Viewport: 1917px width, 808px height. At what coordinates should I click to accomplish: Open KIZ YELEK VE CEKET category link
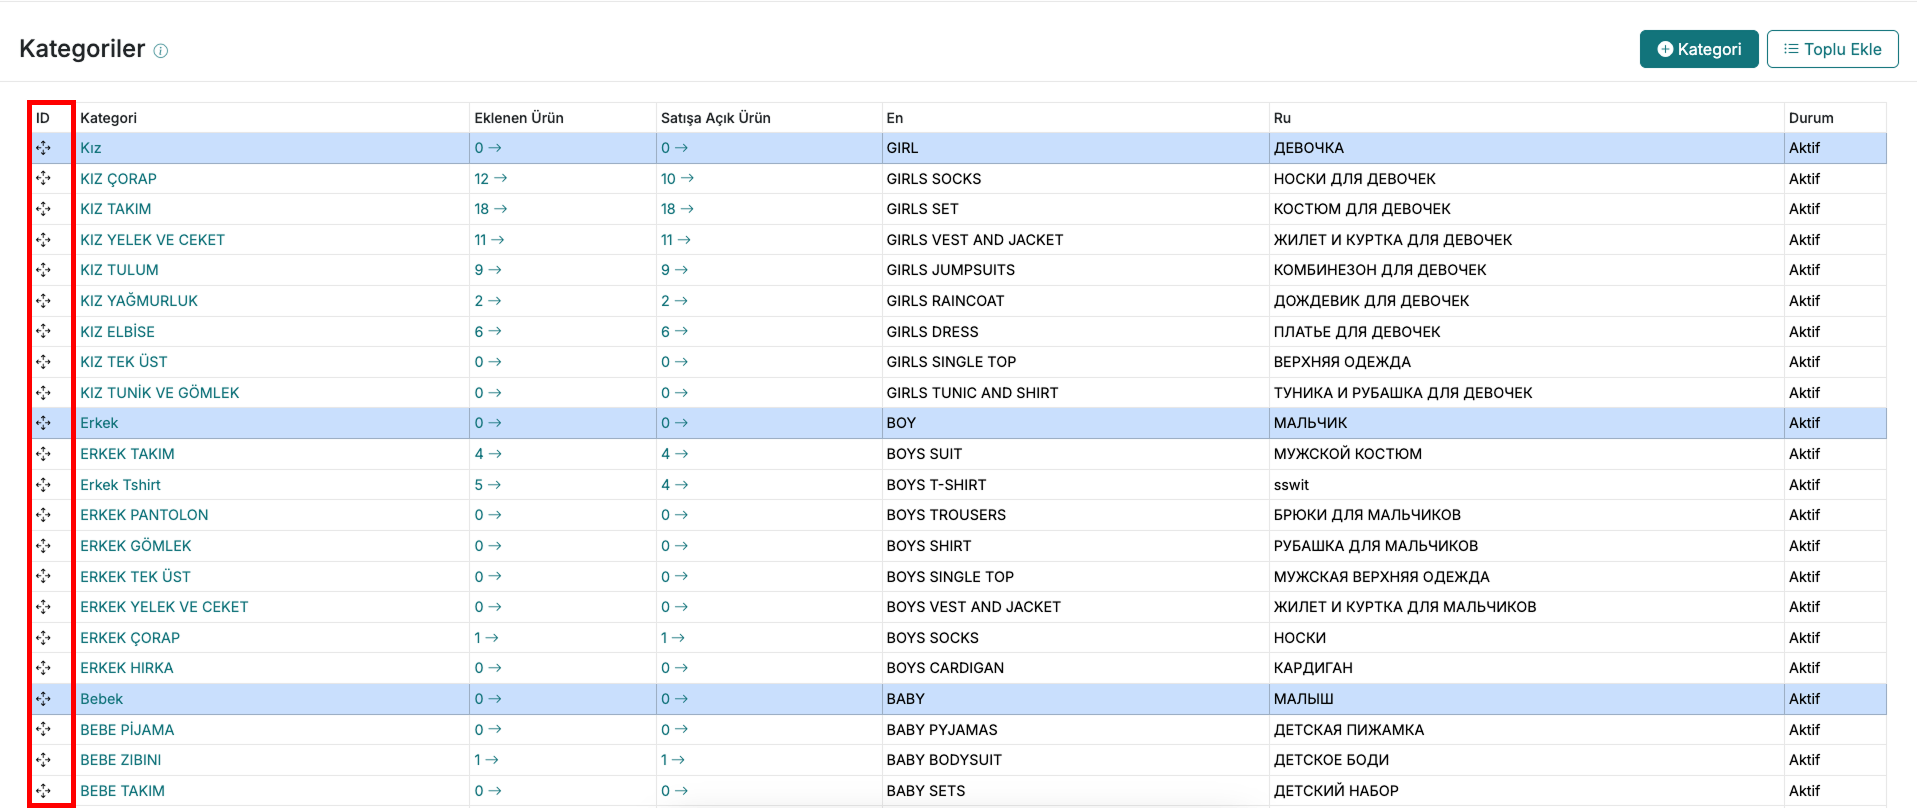[153, 240]
